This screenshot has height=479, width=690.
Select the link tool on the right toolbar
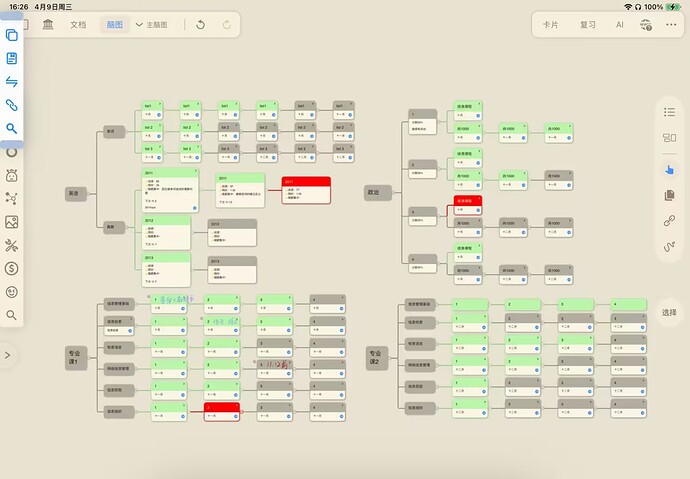(x=669, y=220)
